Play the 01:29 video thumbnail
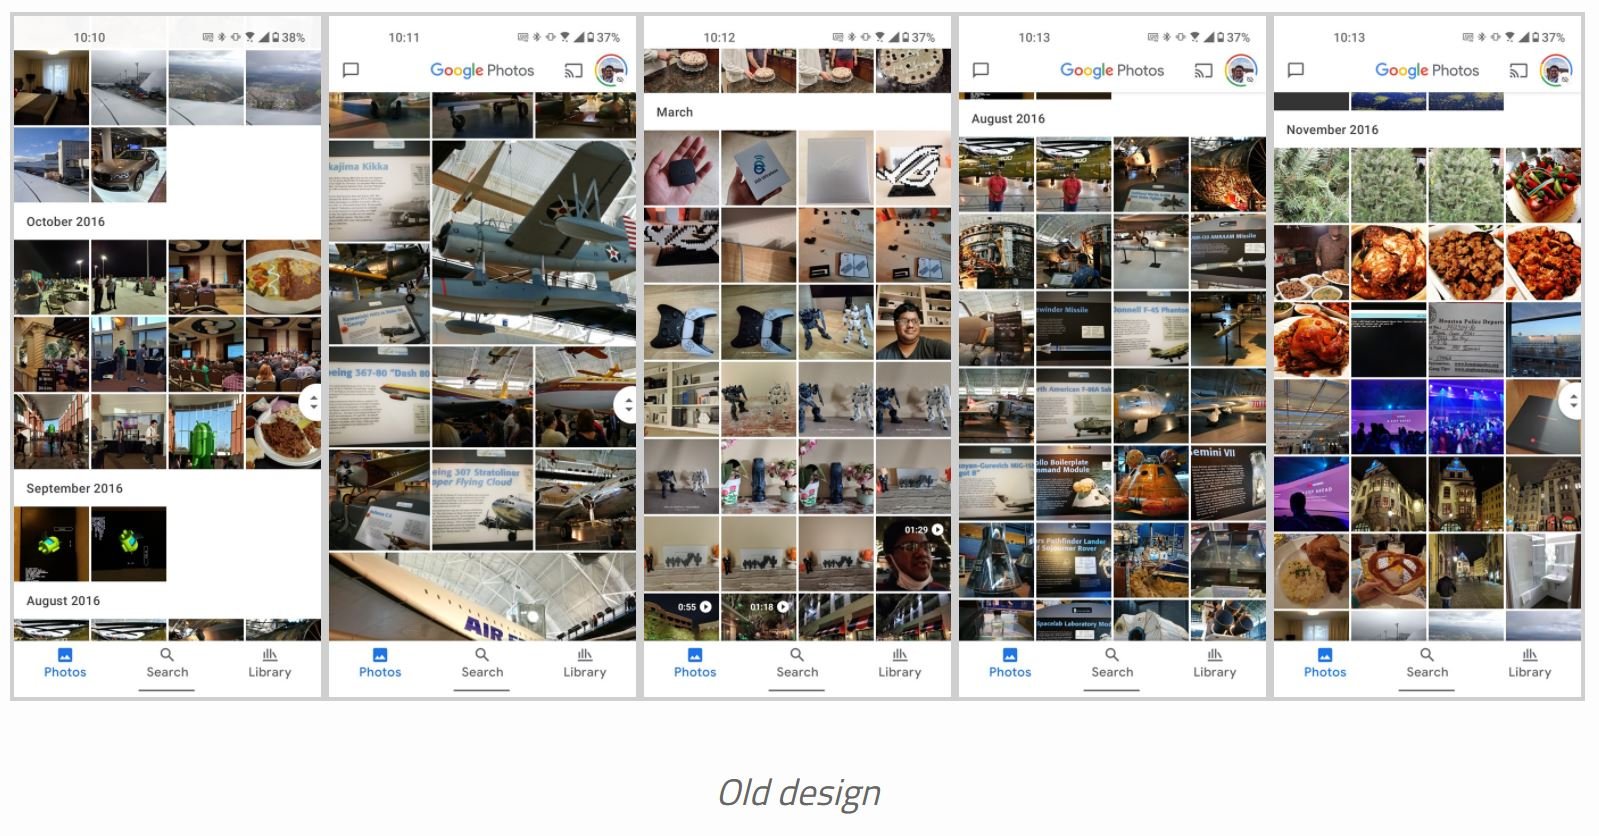 coord(913,553)
